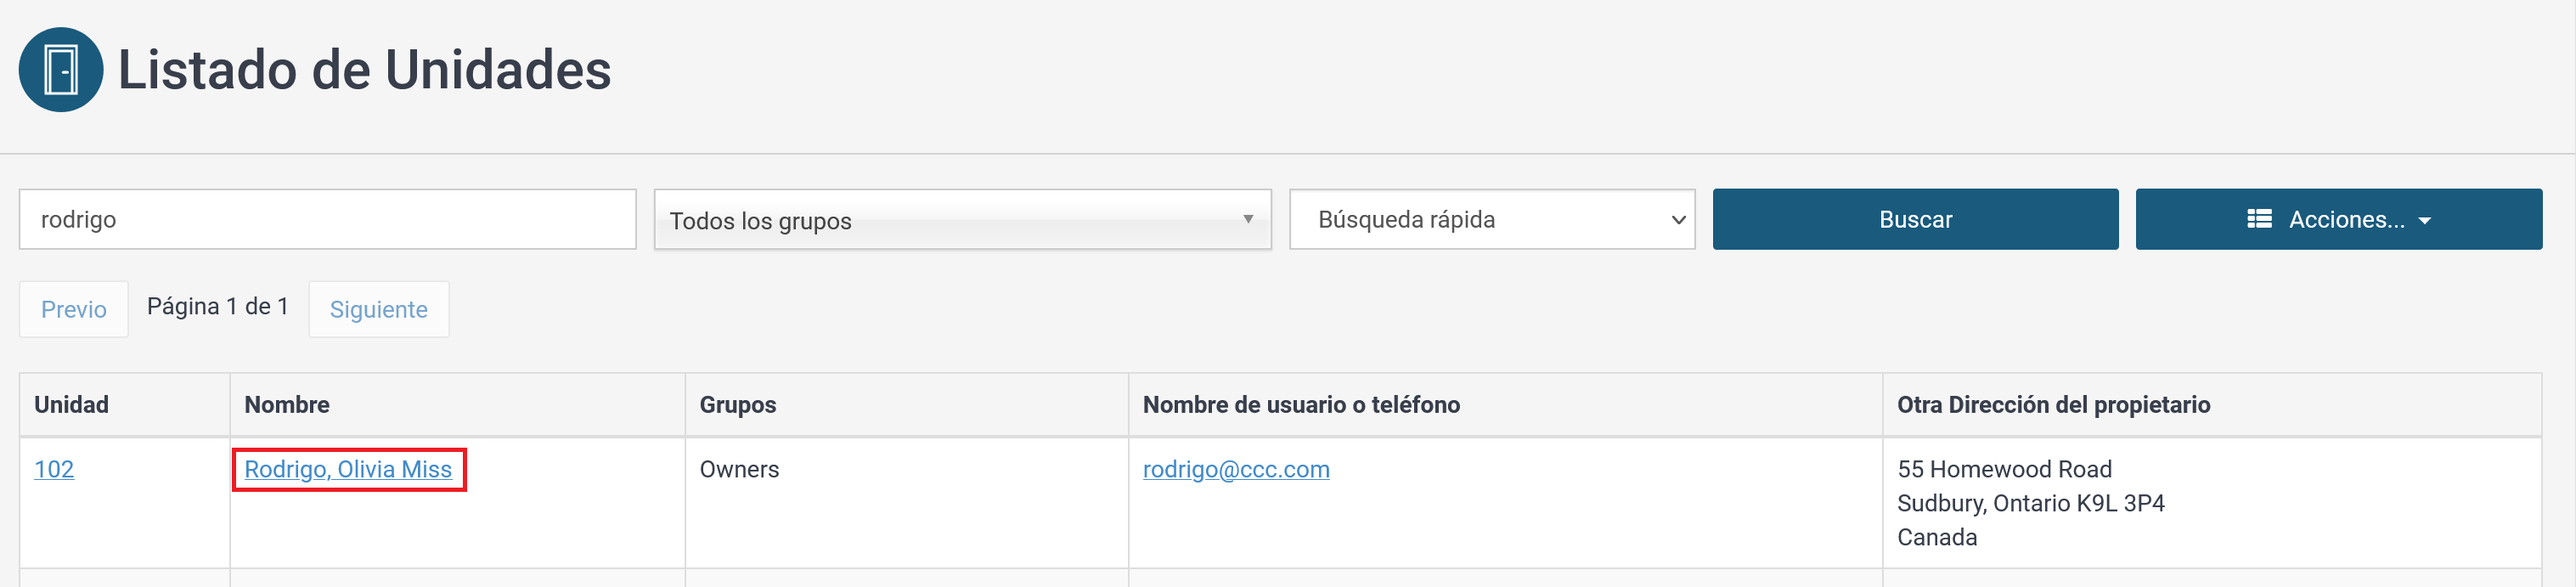Viewport: 2576px width, 587px height.
Task: Click the '55 Homewood Road' address text
Action: click(x=2004, y=469)
